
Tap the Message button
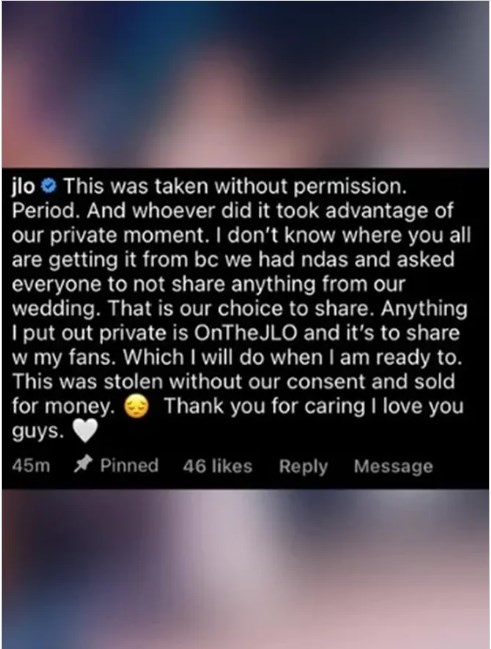point(393,467)
